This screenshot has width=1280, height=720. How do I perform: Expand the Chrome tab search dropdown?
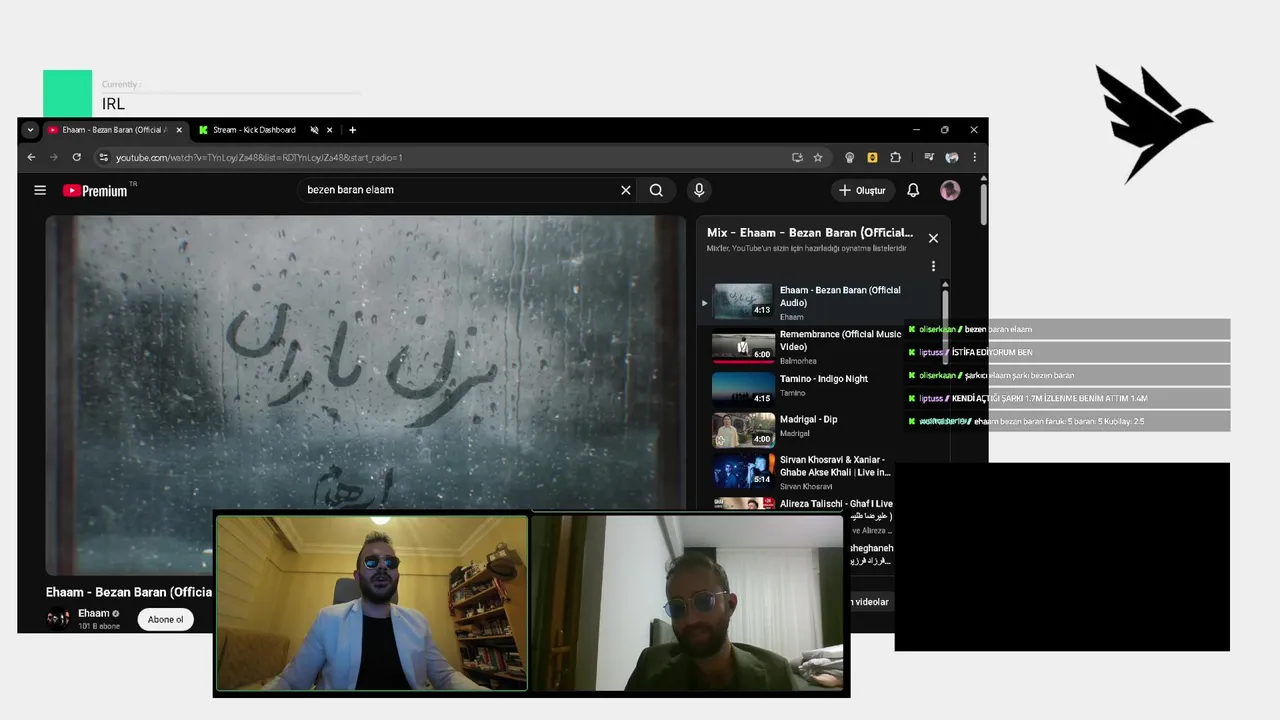tap(30, 130)
